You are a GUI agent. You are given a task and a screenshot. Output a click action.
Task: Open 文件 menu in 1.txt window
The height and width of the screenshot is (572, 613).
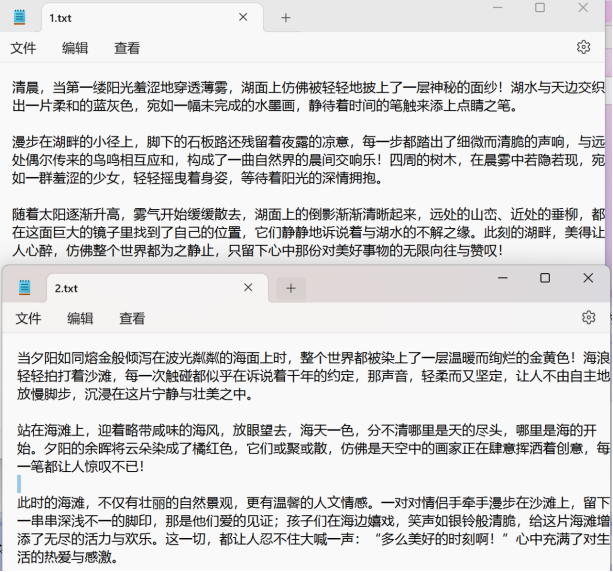point(23,48)
